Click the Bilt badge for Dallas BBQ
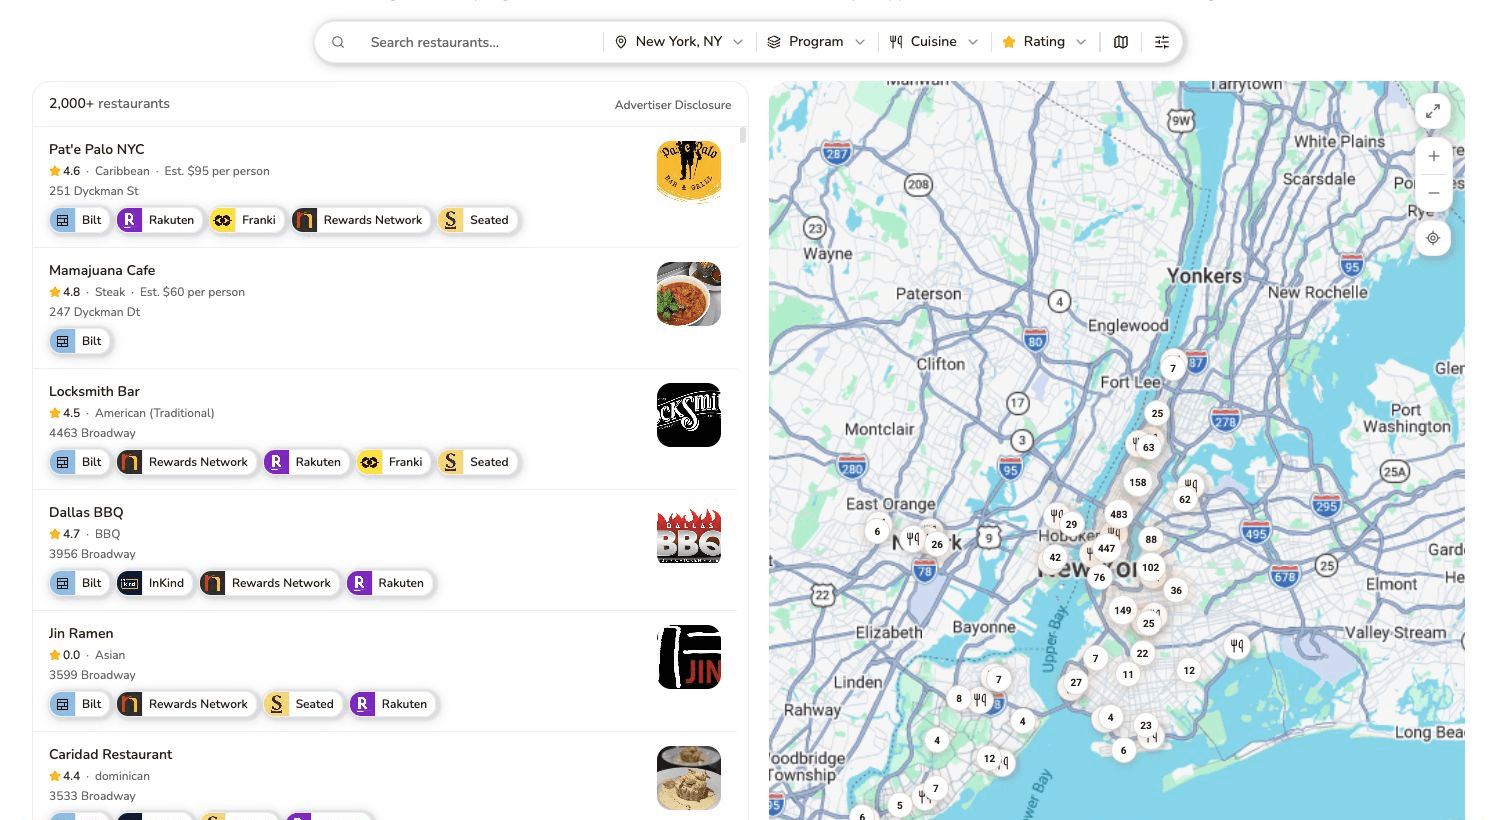1497x820 pixels. 79,583
